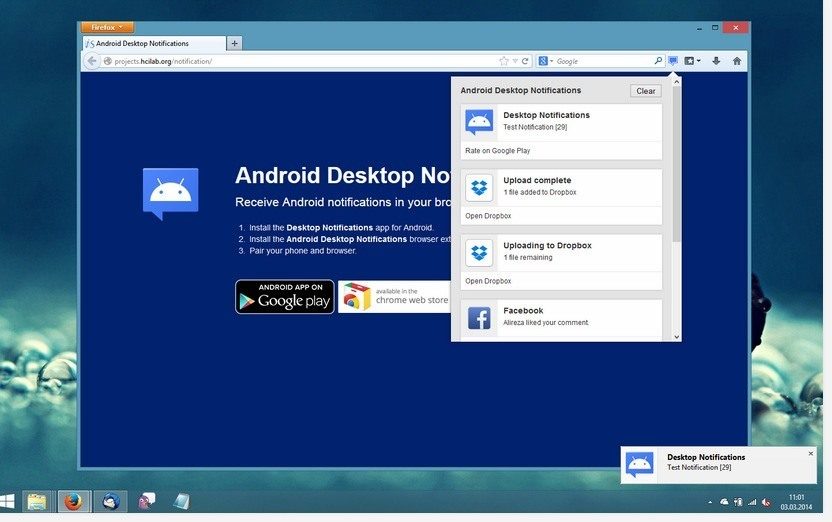This screenshot has height=522, width=832.
Task: Bookmark this page with the star
Action: (x=504, y=61)
